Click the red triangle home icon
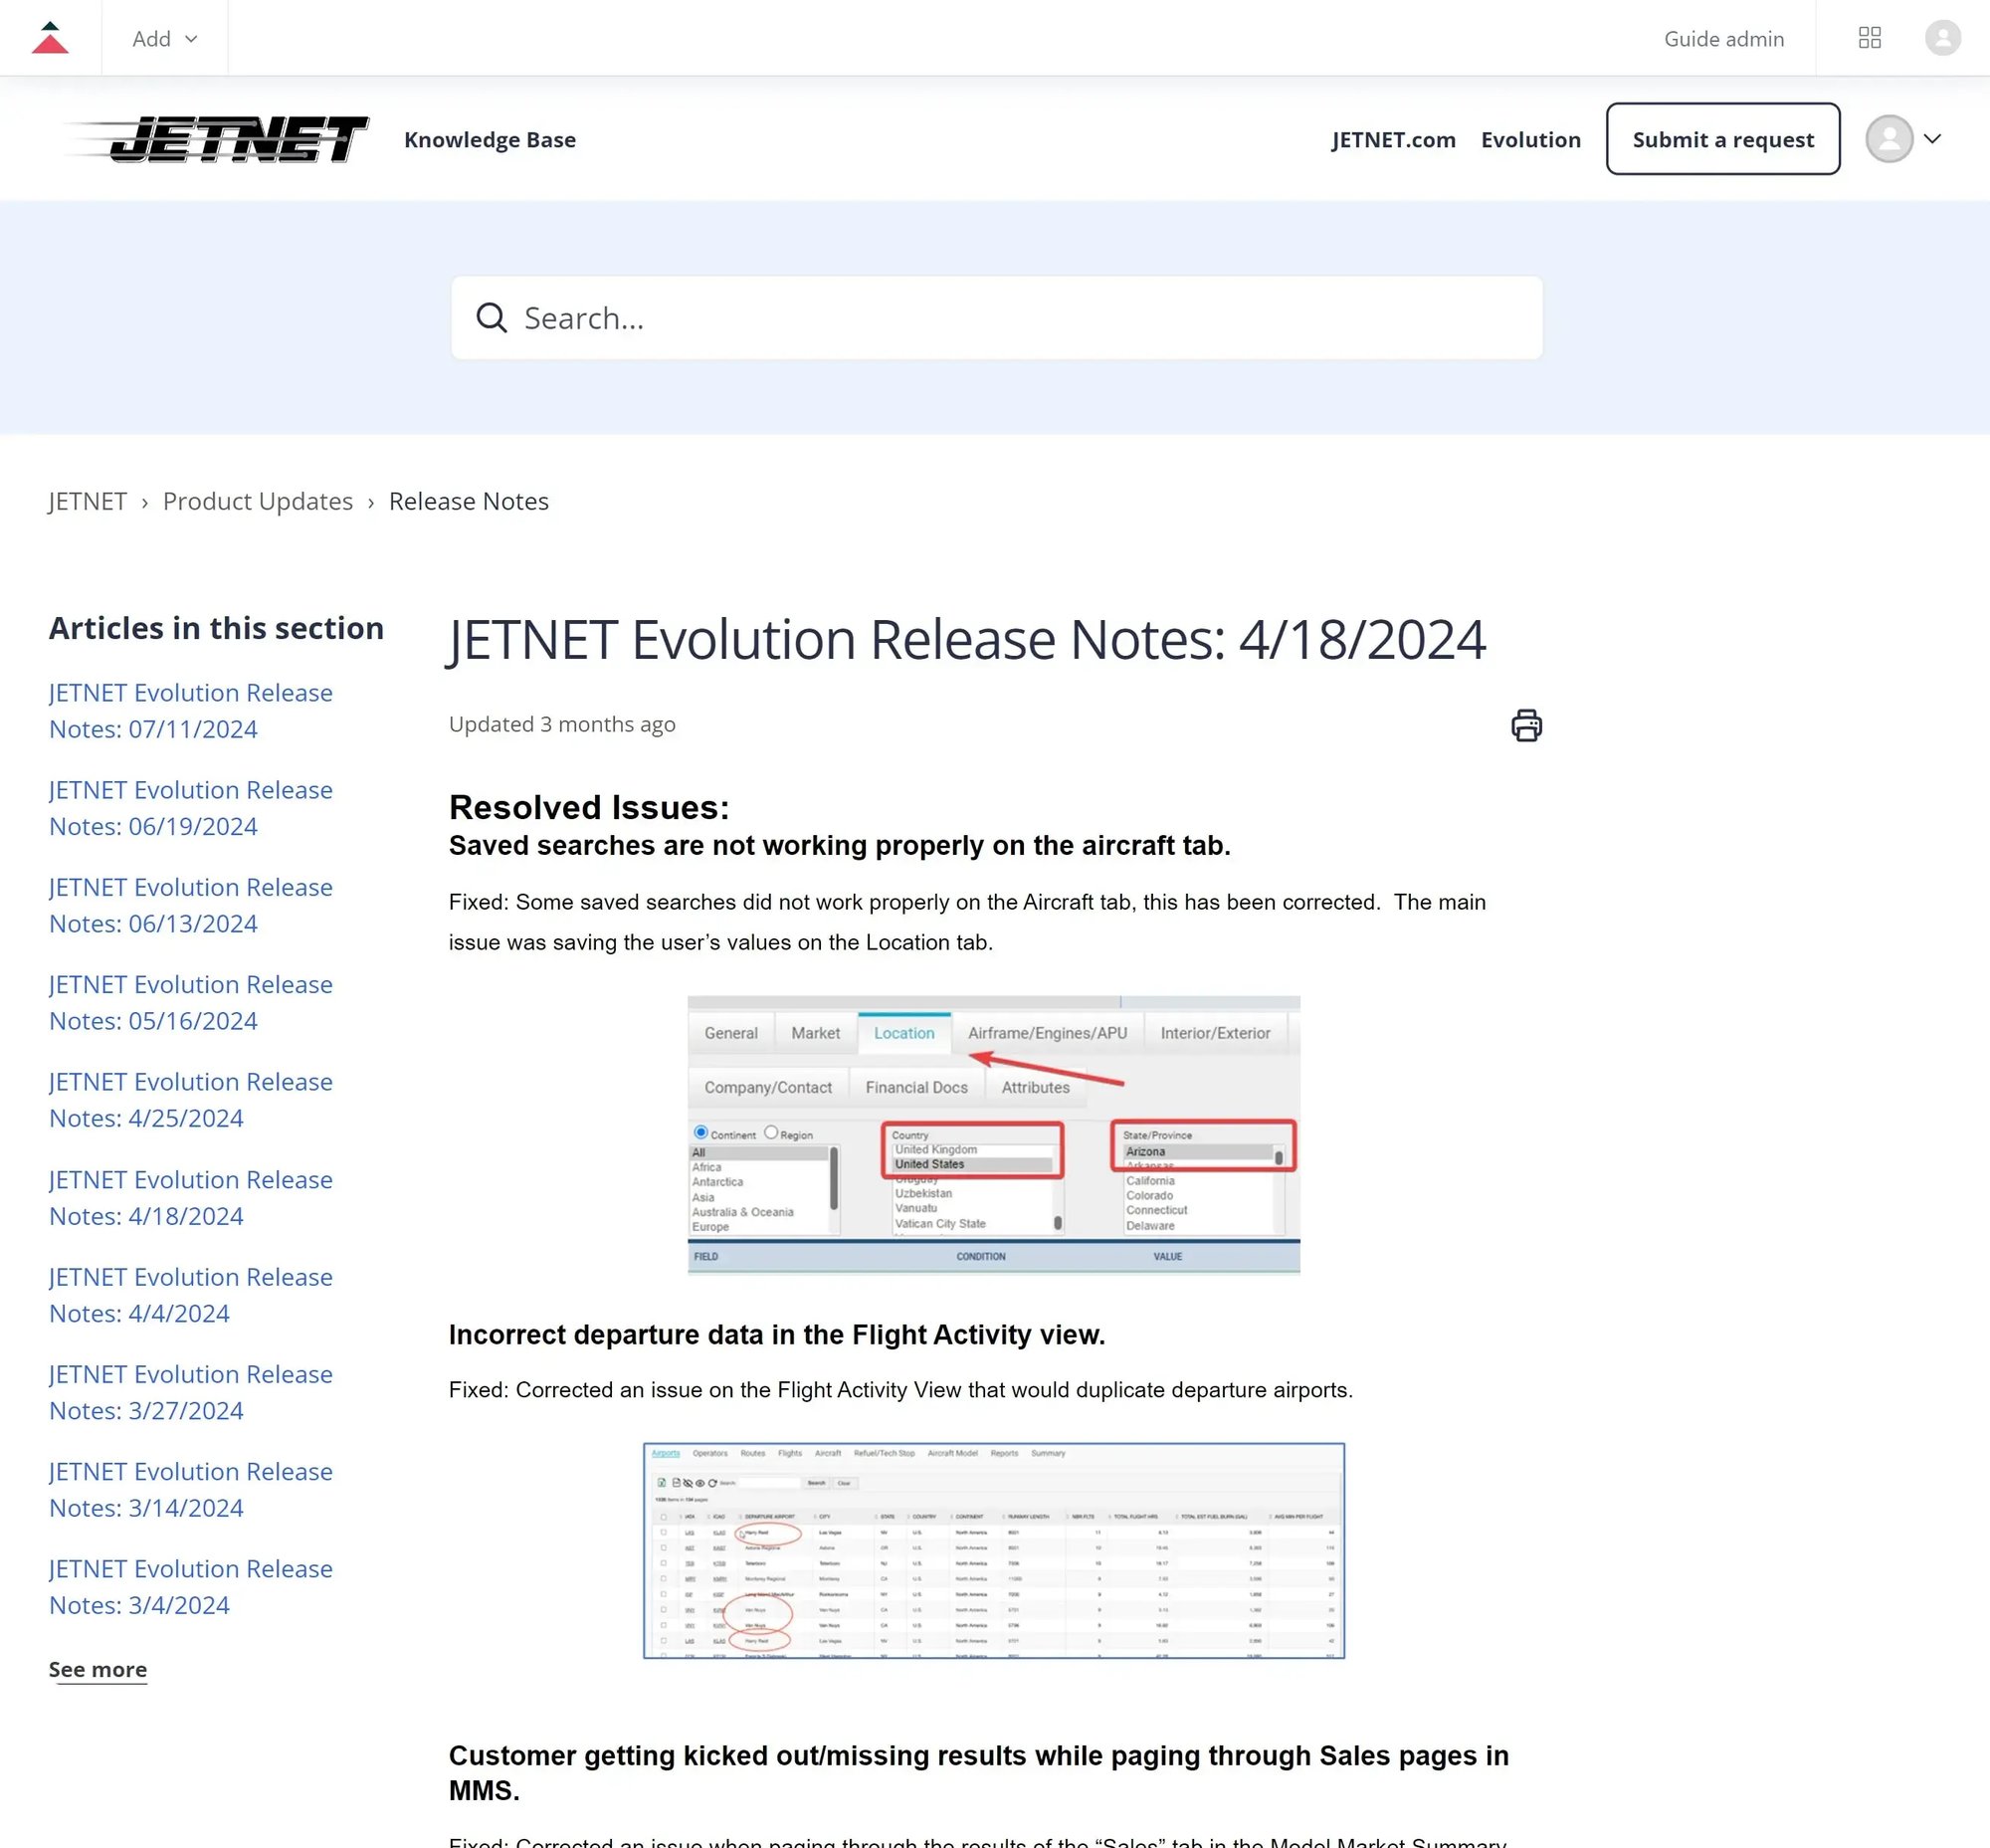 pos(51,38)
